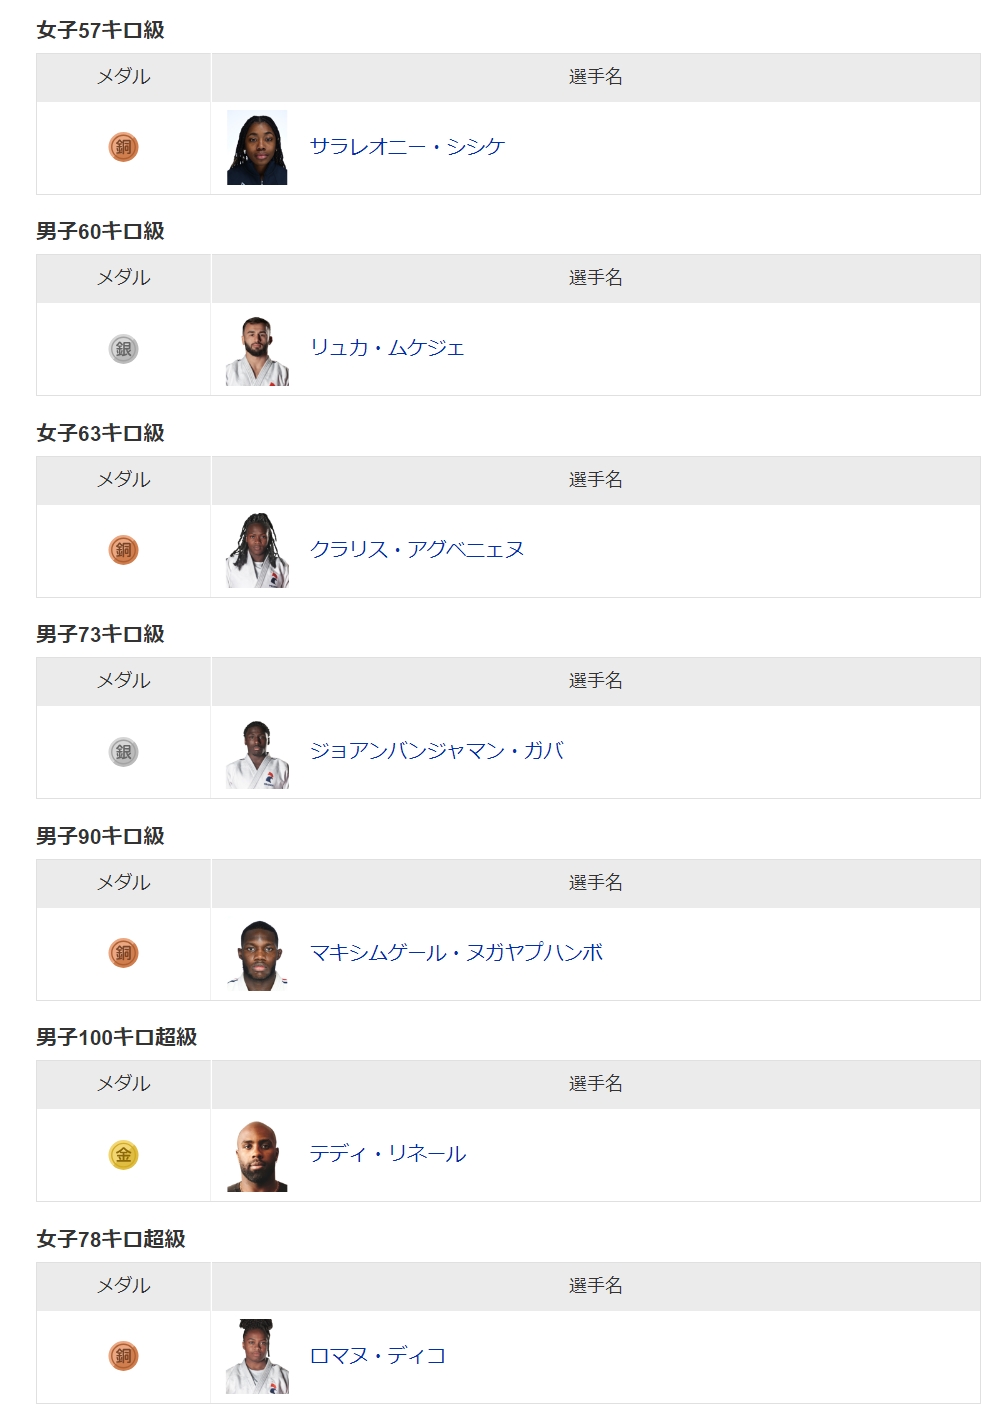Viewport: 981px width, 1416px height.
Task: Click the silver medal icon for 男子73キロ級
Action: tap(123, 752)
